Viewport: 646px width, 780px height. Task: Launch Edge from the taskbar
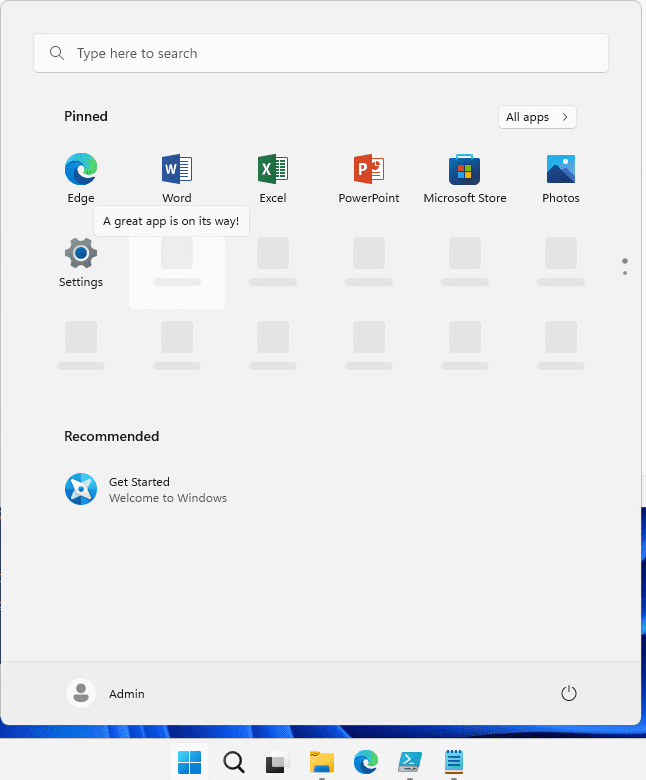pos(366,762)
